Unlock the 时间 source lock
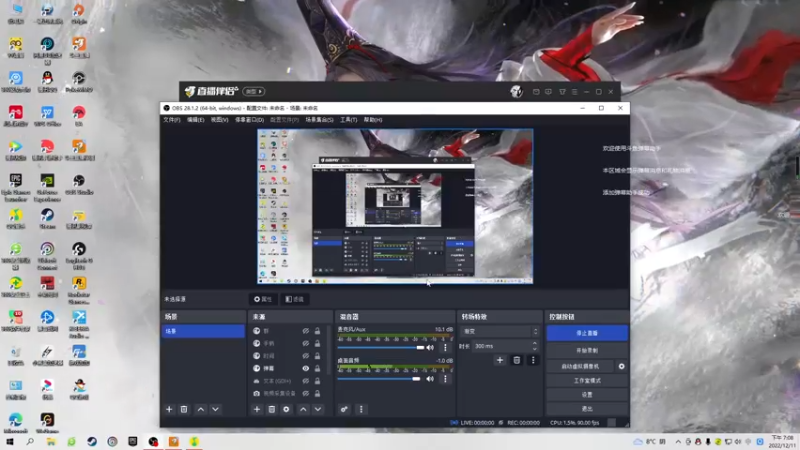 coord(317,356)
